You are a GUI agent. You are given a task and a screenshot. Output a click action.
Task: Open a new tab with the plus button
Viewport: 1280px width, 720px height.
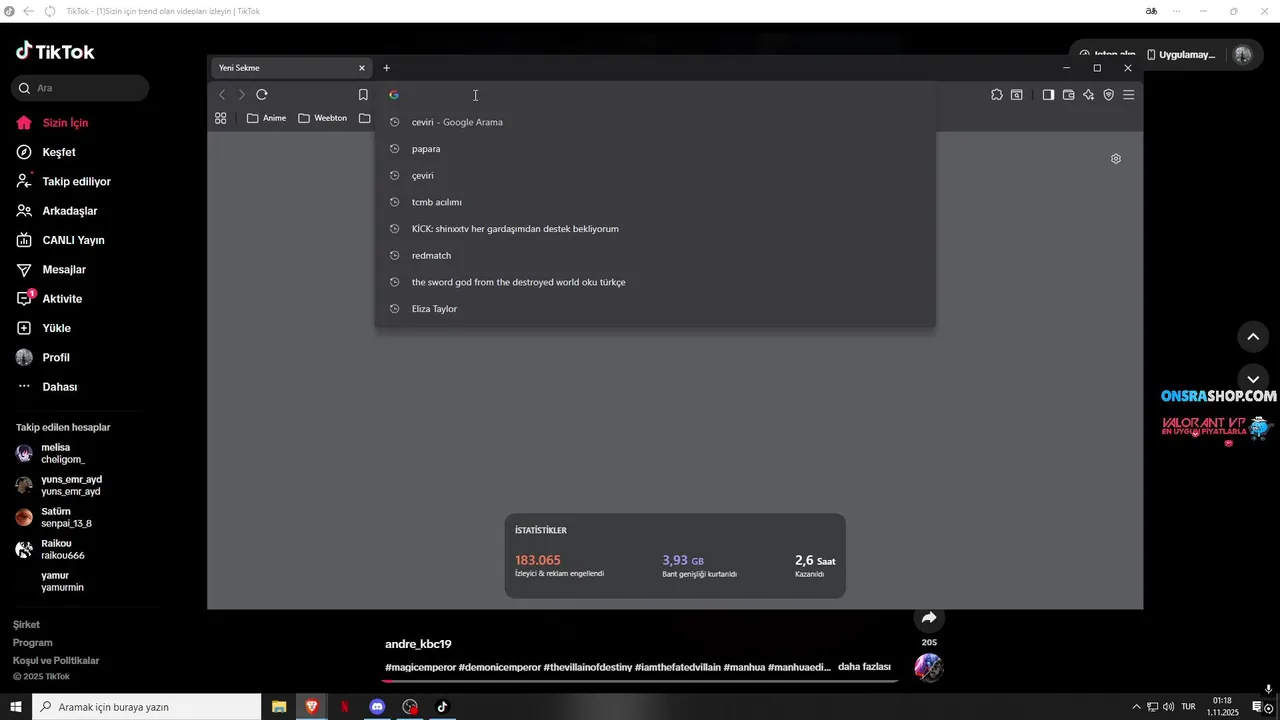pyautogui.click(x=387, y=68)
